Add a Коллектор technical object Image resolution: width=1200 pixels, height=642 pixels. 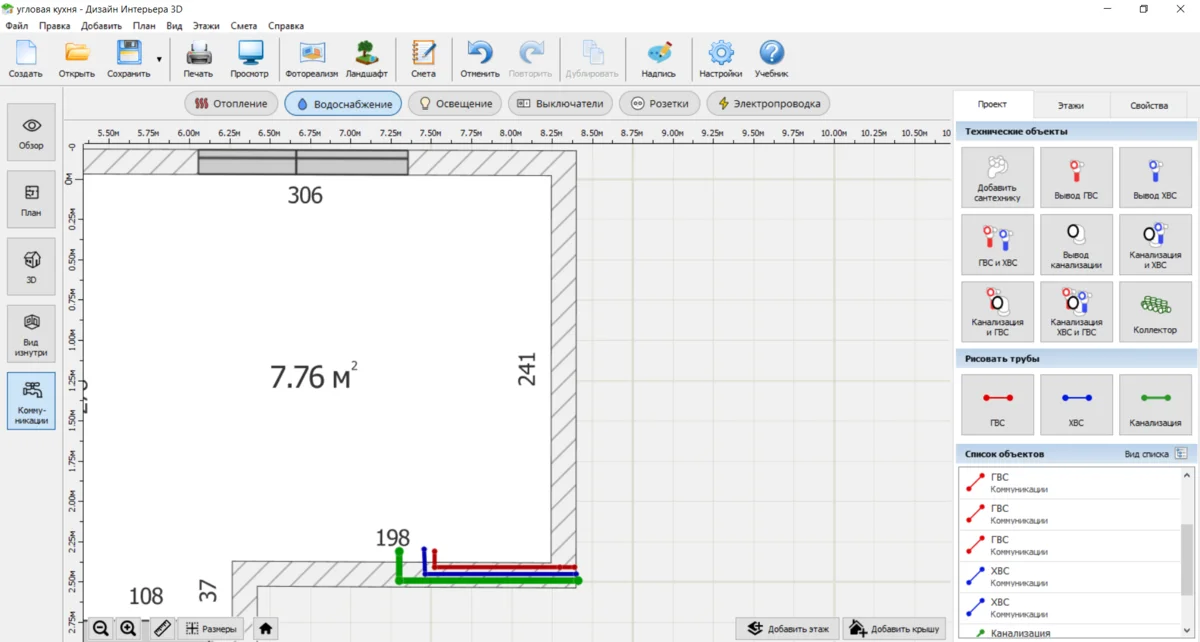point(1155,312)
